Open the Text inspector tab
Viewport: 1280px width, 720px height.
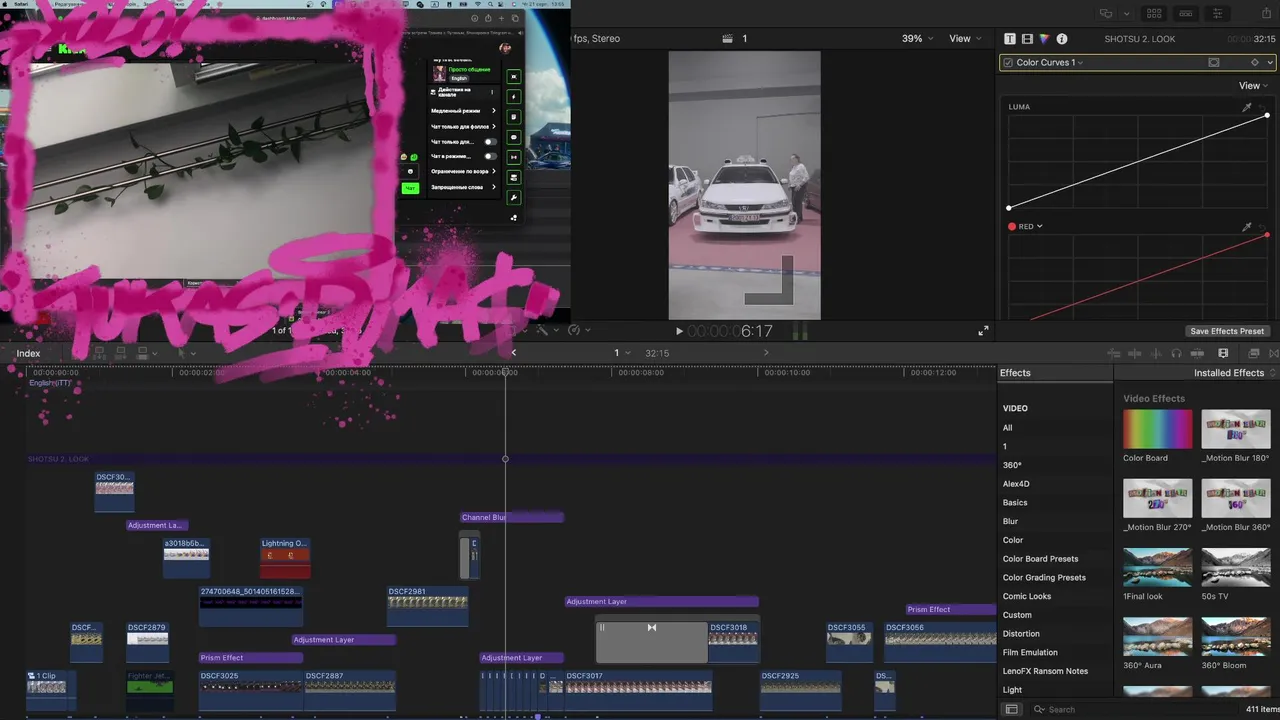coord(1010,39)
